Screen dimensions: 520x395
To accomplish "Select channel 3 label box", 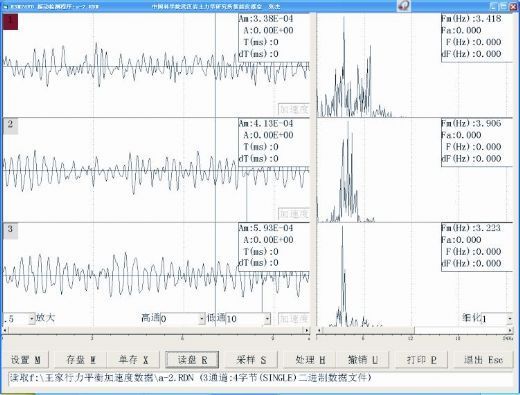I will (10, 230).
